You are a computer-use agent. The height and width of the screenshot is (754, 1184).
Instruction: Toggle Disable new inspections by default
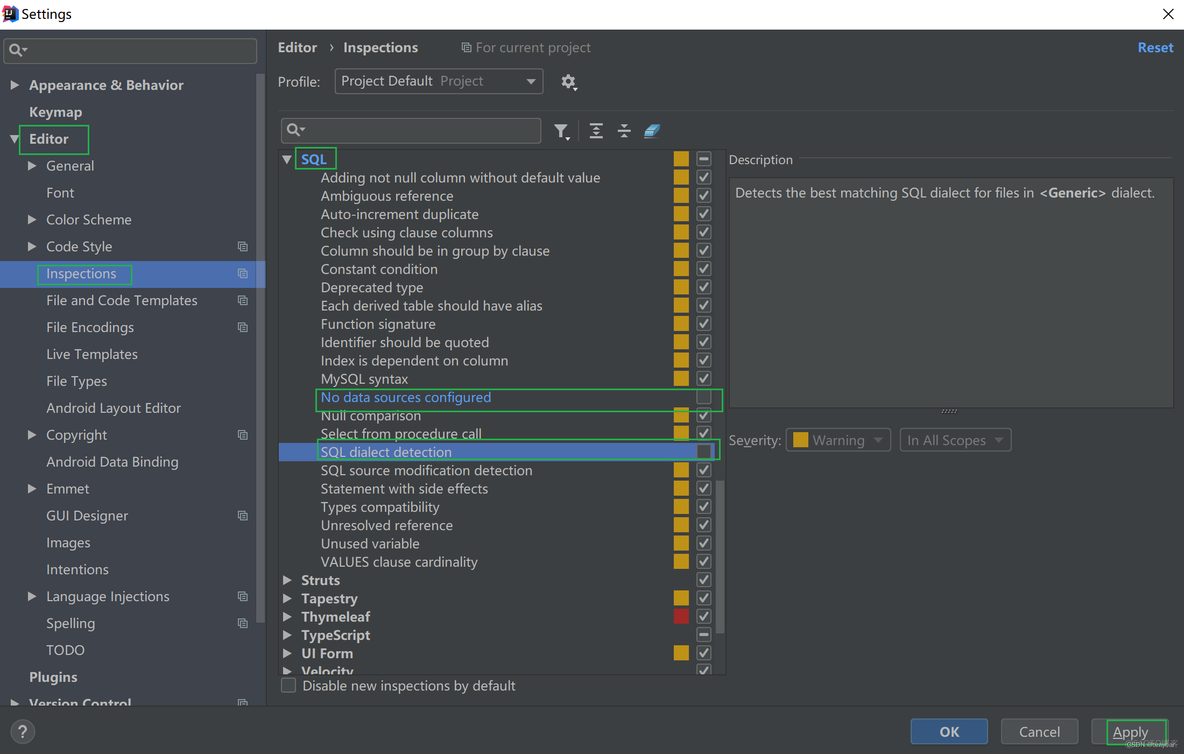(288, 686)
